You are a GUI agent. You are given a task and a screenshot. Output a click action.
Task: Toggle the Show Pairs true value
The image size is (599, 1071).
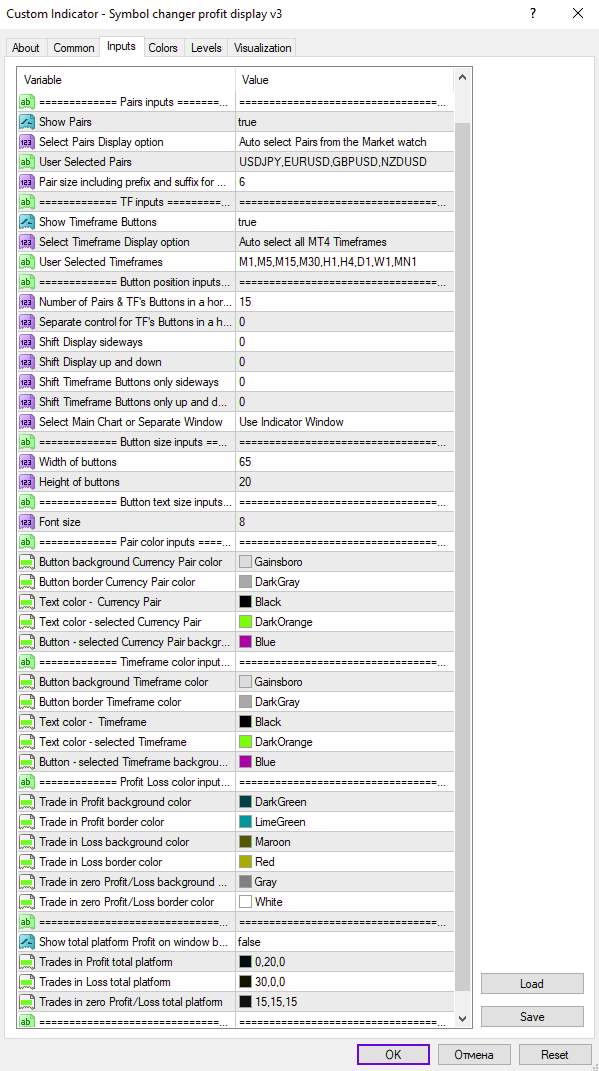point(344,122)
